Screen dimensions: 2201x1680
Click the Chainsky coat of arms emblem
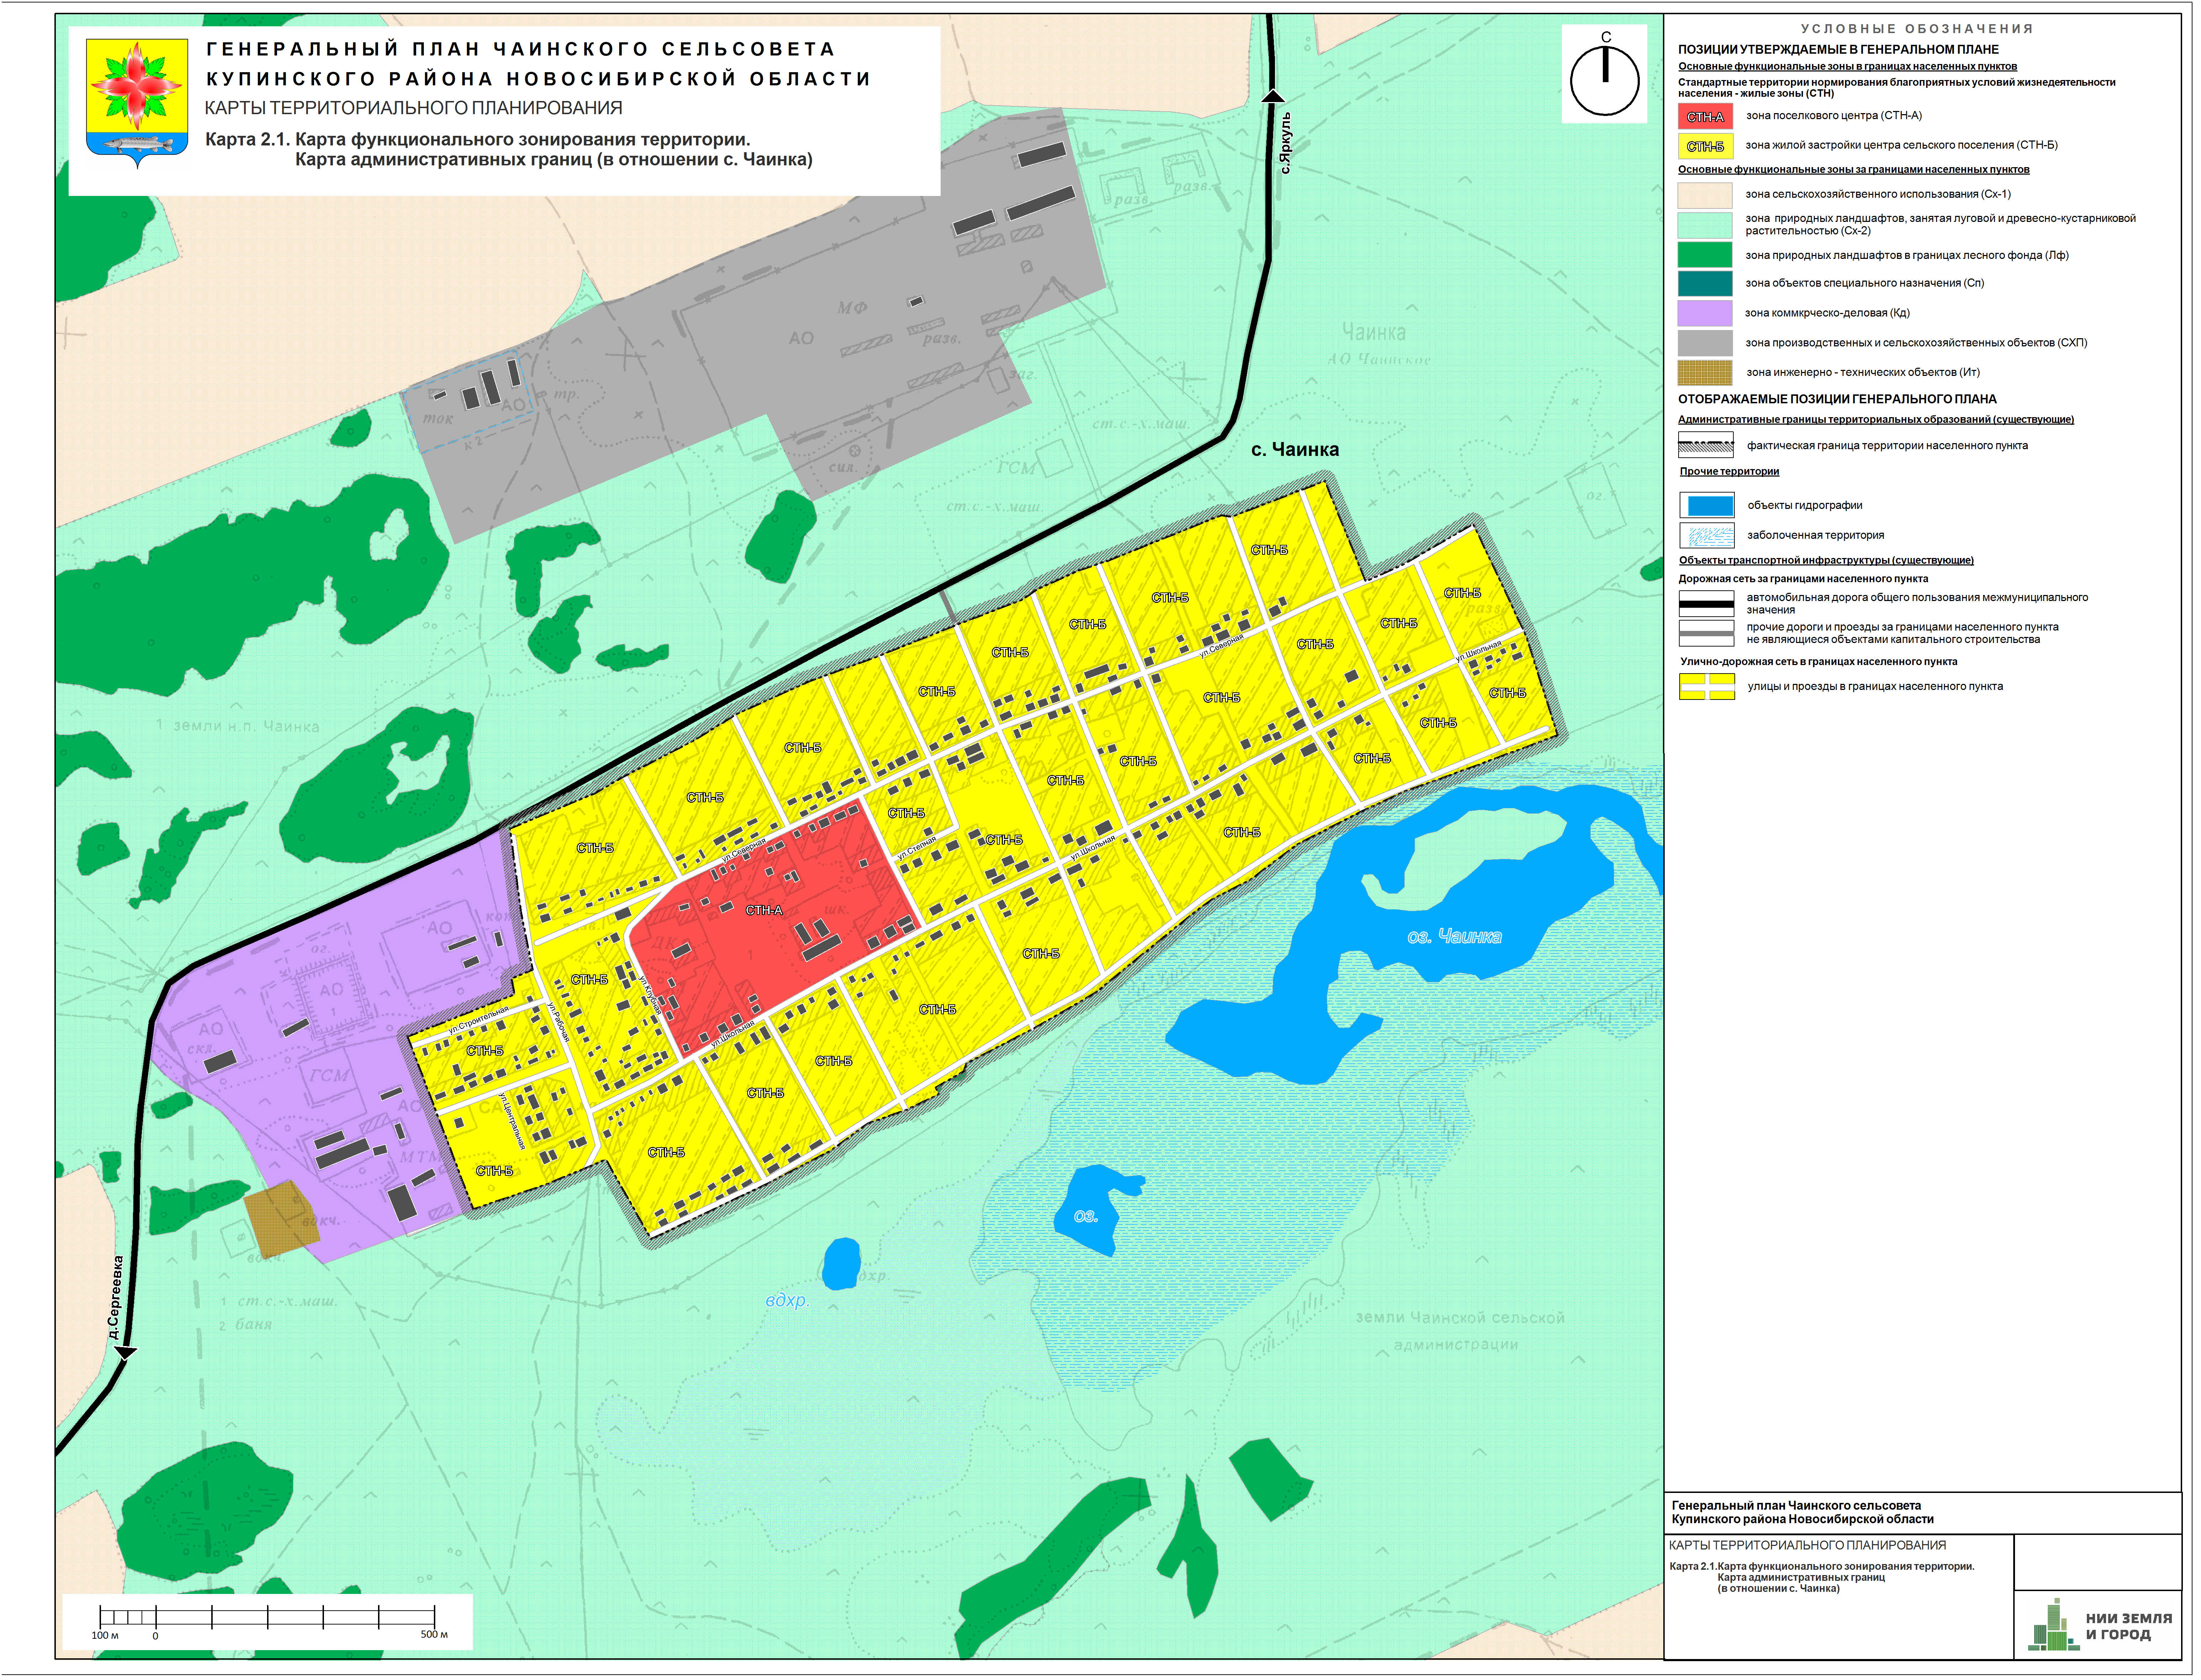pos(137,103)
